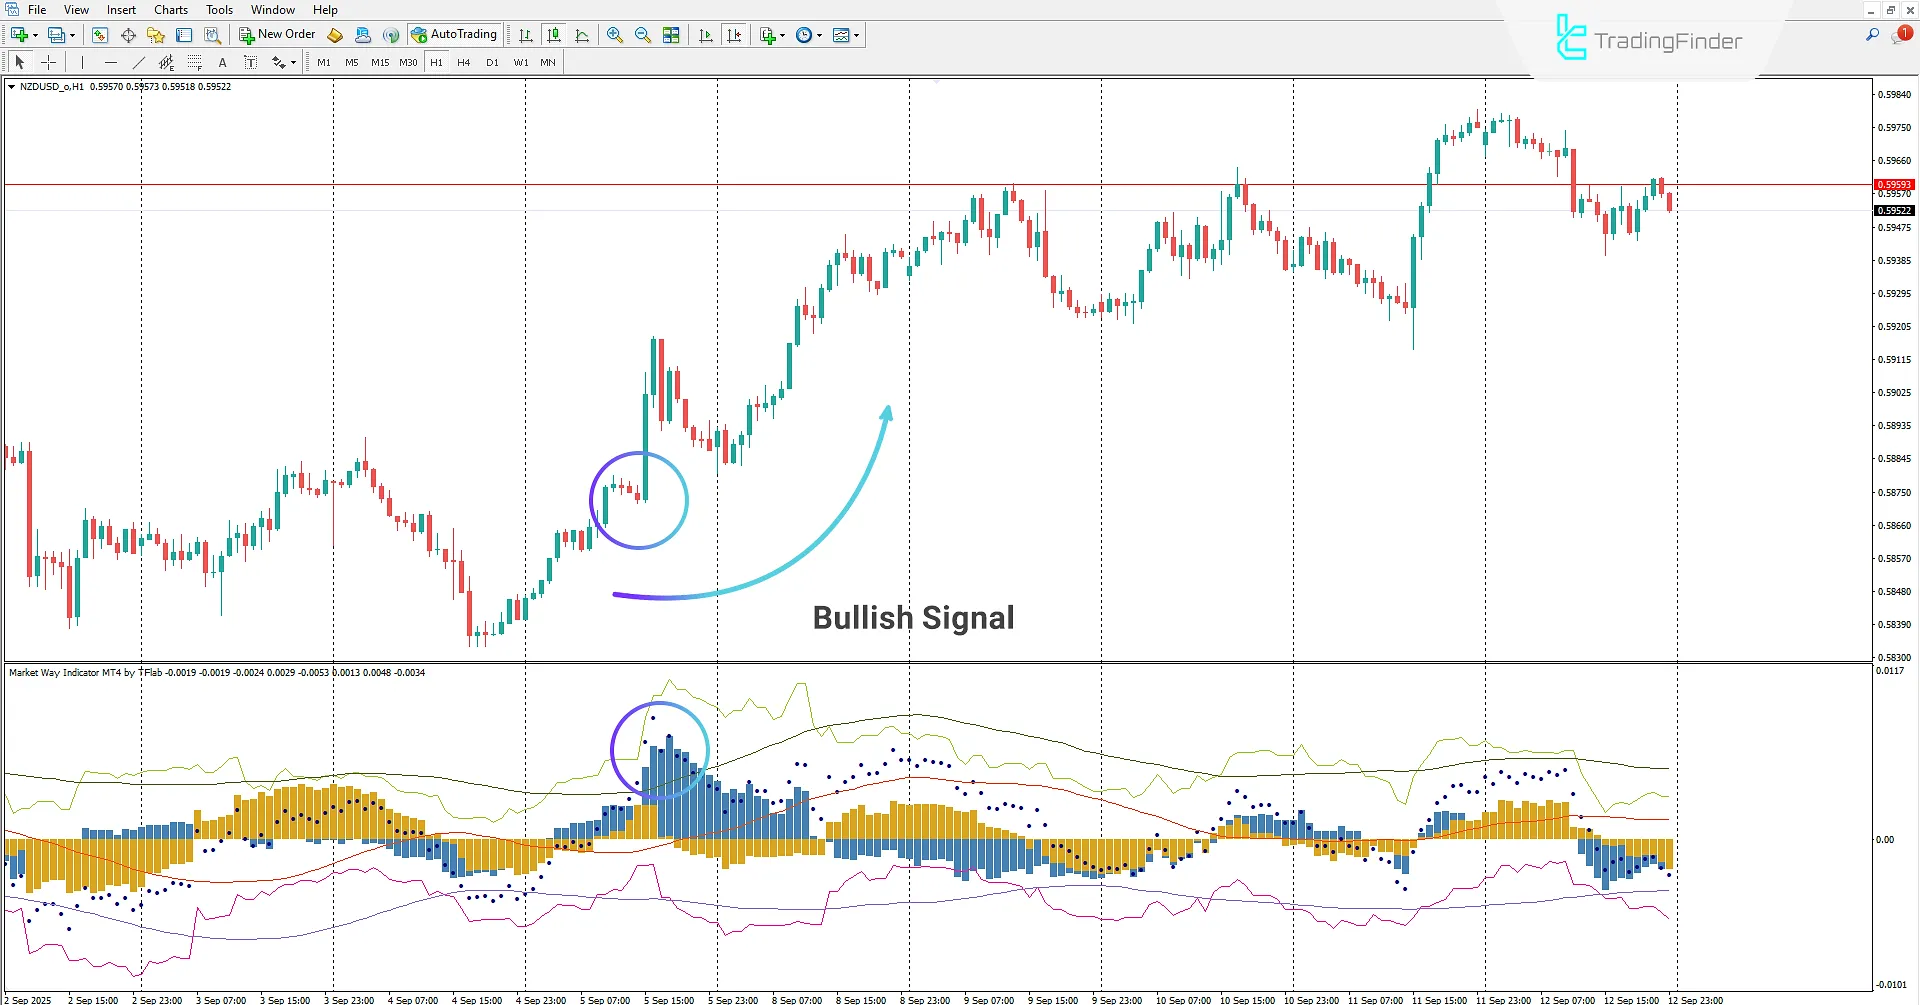This screenshot has height=1005, width=1920.
Task: Select the Crosshair tool
Action: [48, 62]
